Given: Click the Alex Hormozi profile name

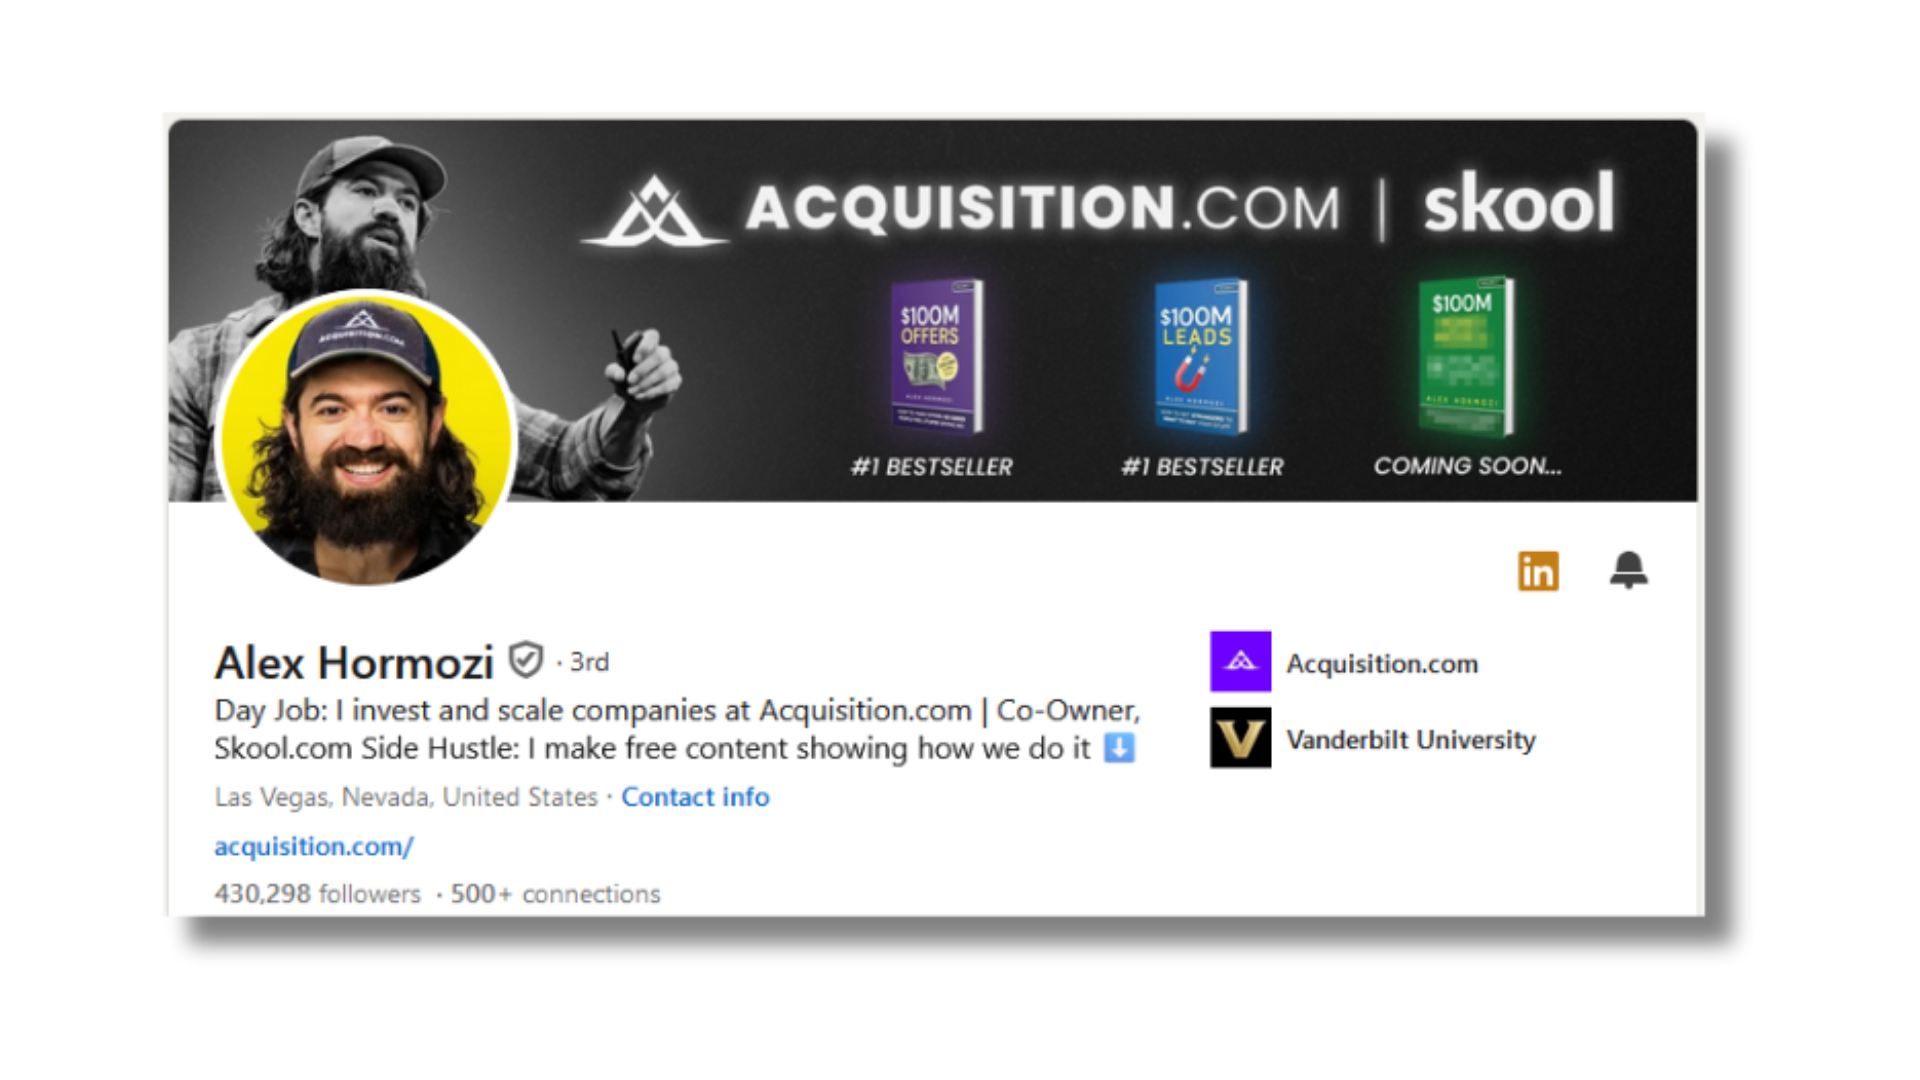Looking at the screenshot, I should [354, 662].
